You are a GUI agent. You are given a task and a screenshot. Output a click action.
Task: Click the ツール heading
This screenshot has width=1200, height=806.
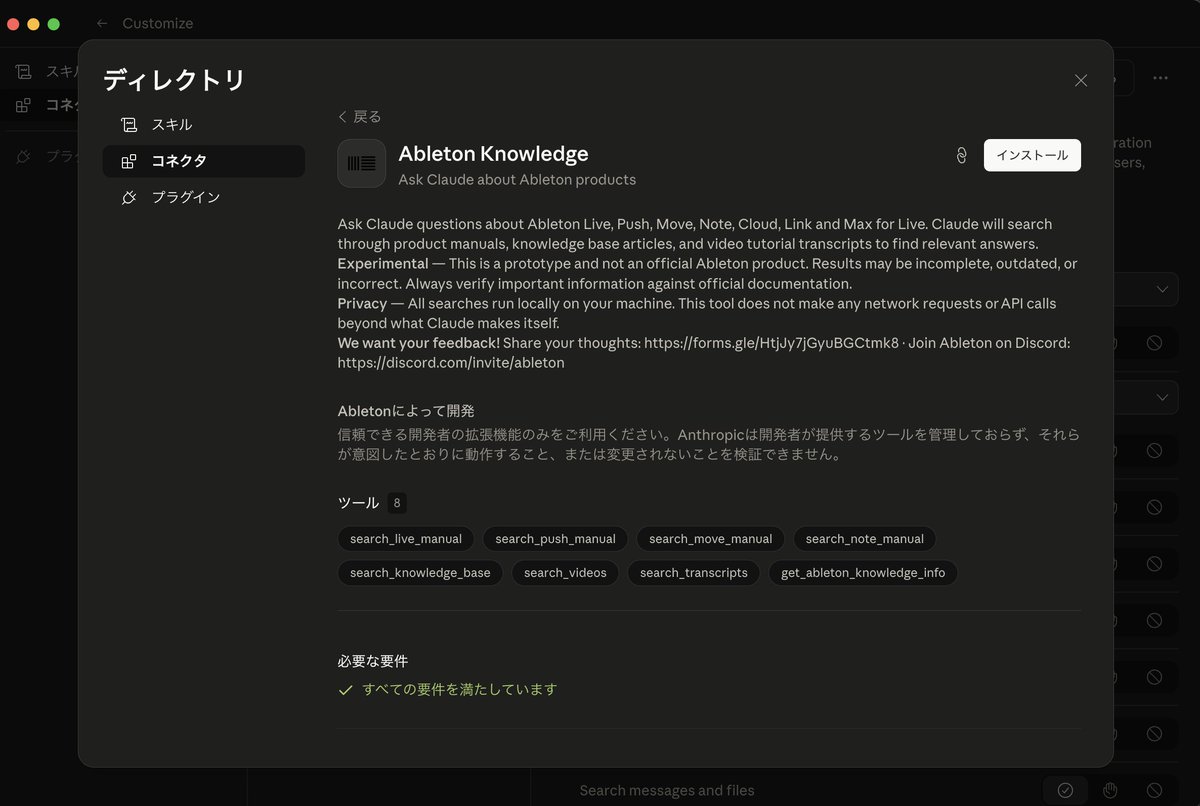[358, 503]
